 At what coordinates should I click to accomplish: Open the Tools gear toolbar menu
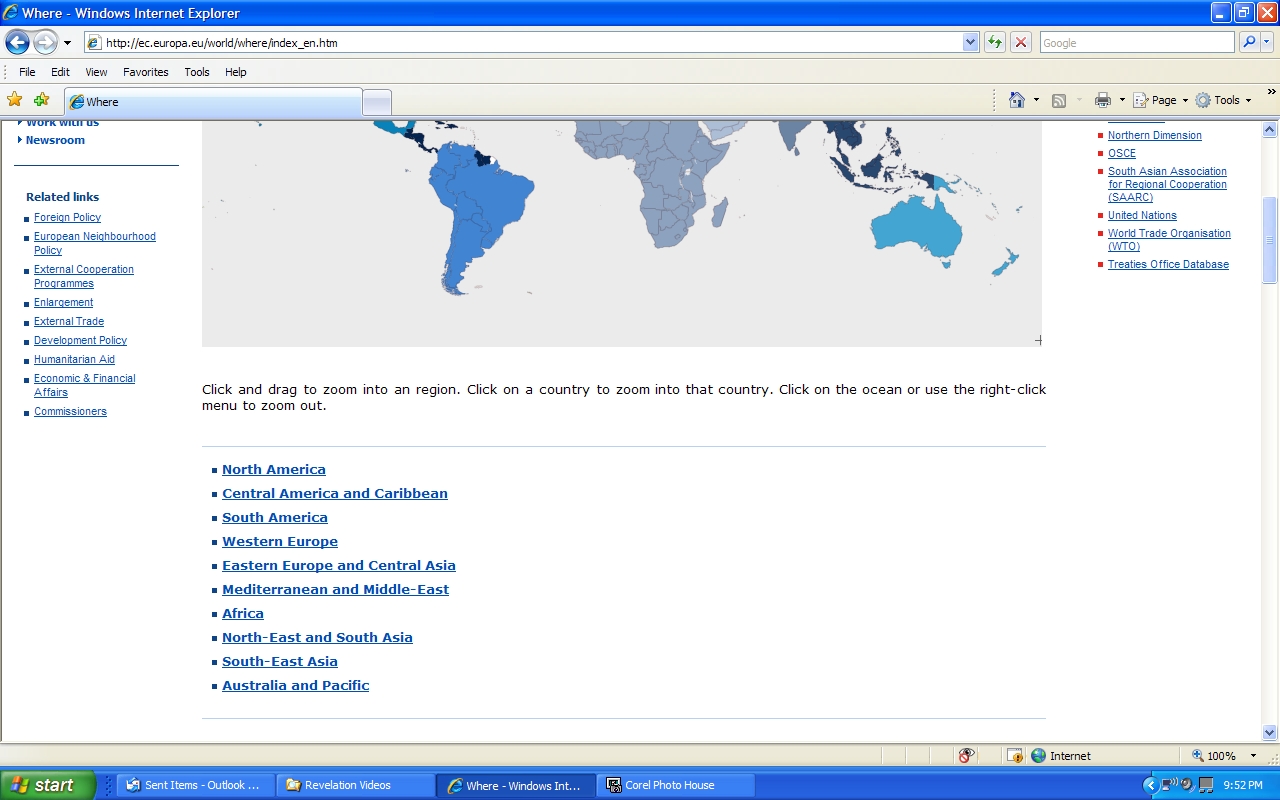click(x=1223, y=100)
